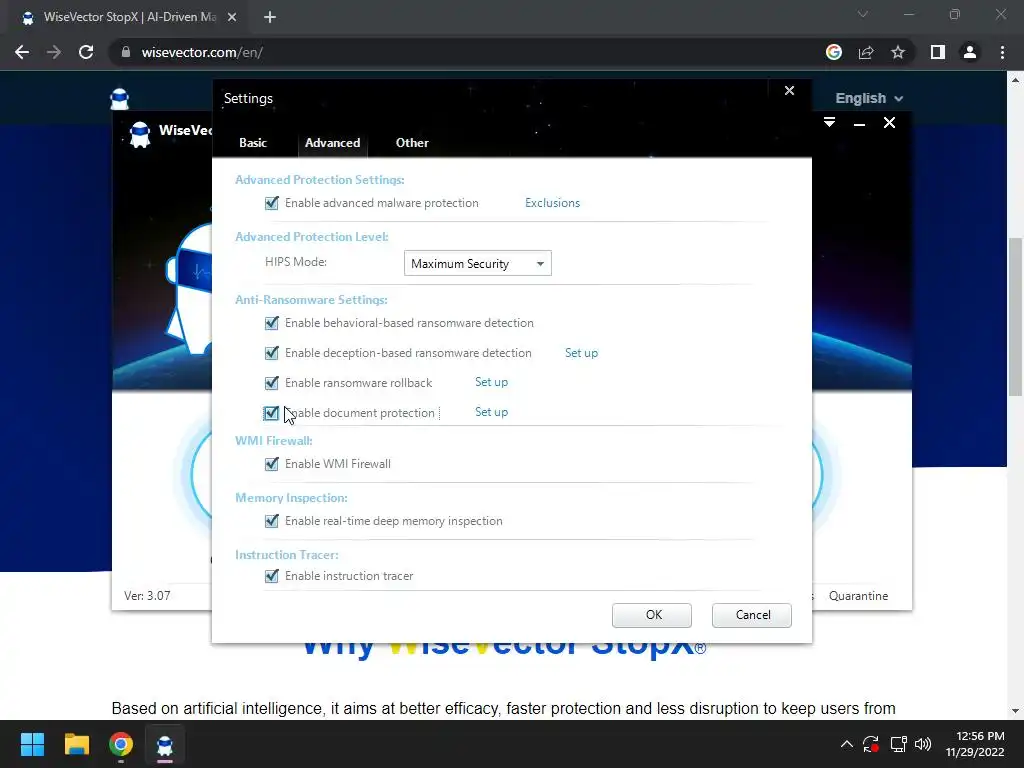Click the scrollbar up arrow
This screenshot has width=1024, height=768.
[x=1015, y=80]
